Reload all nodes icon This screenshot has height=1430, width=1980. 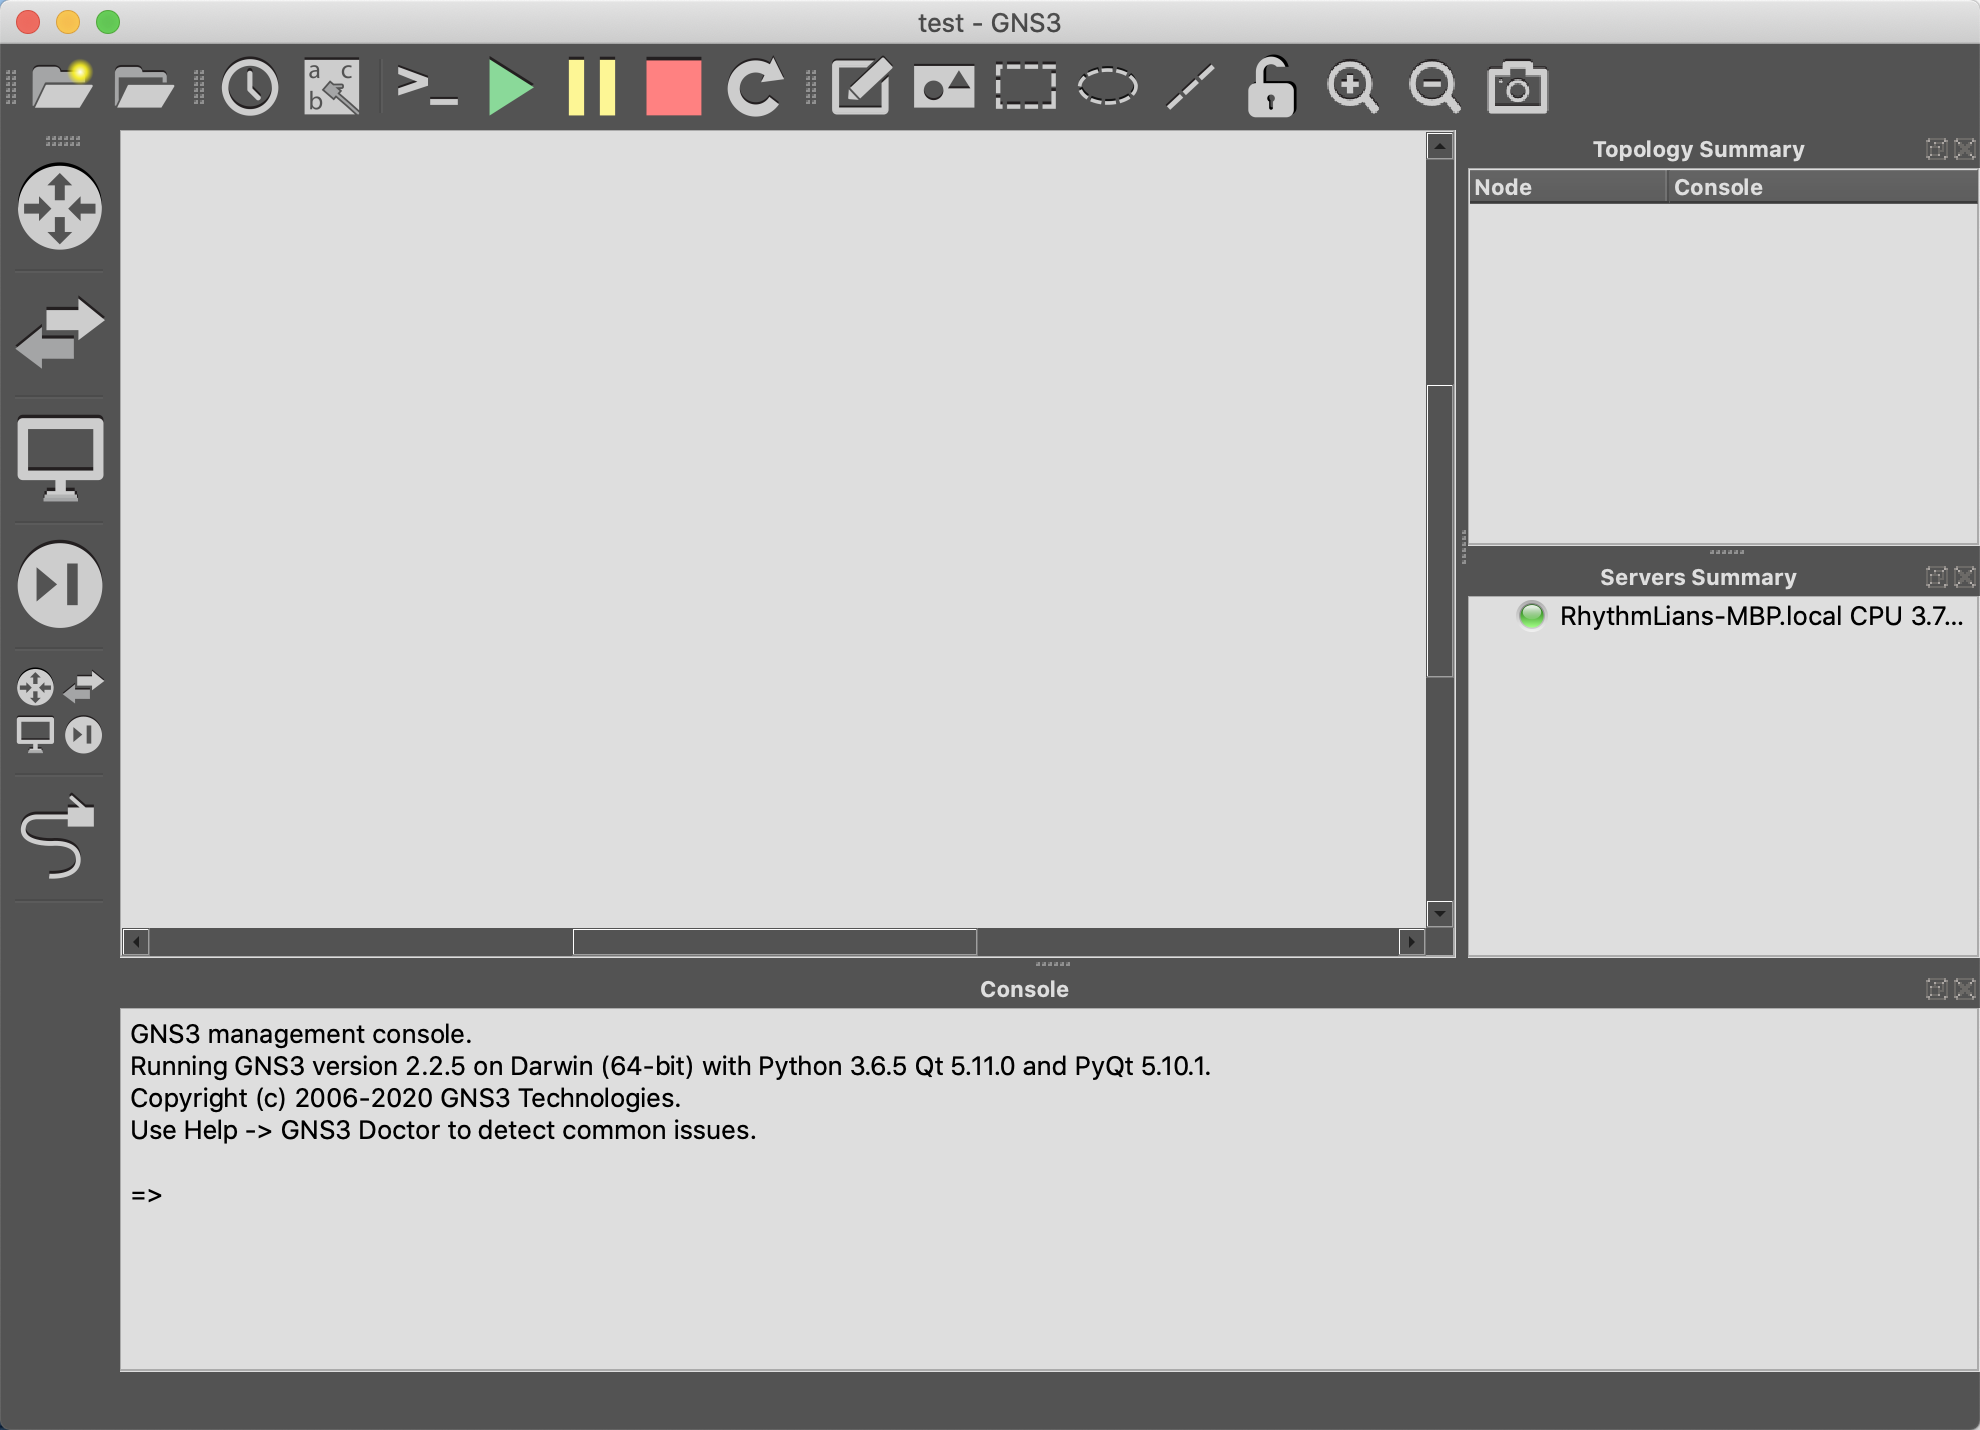coord(754,87)
